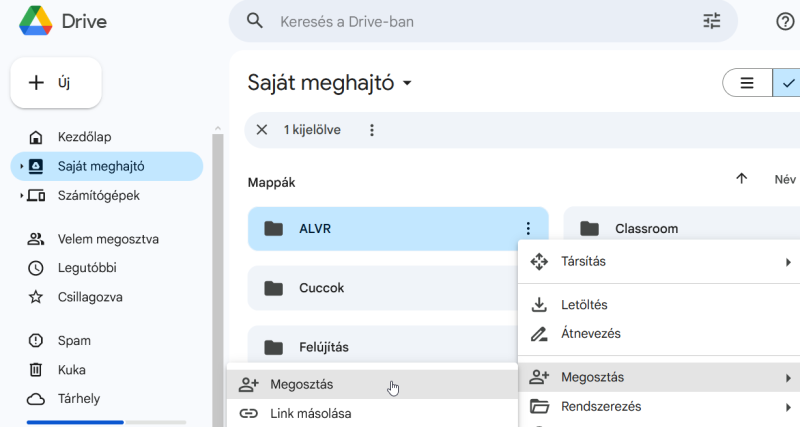Expand the Rendszerezés submenu arrow
The width and height of the screenshot is (800, 427).
pos(788,407)
